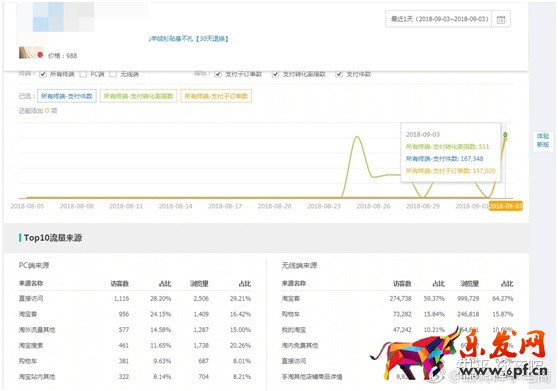This screenshot has height=391, width=558.
Task: Click the green data point on chart
Action: [x=505, y=135]
